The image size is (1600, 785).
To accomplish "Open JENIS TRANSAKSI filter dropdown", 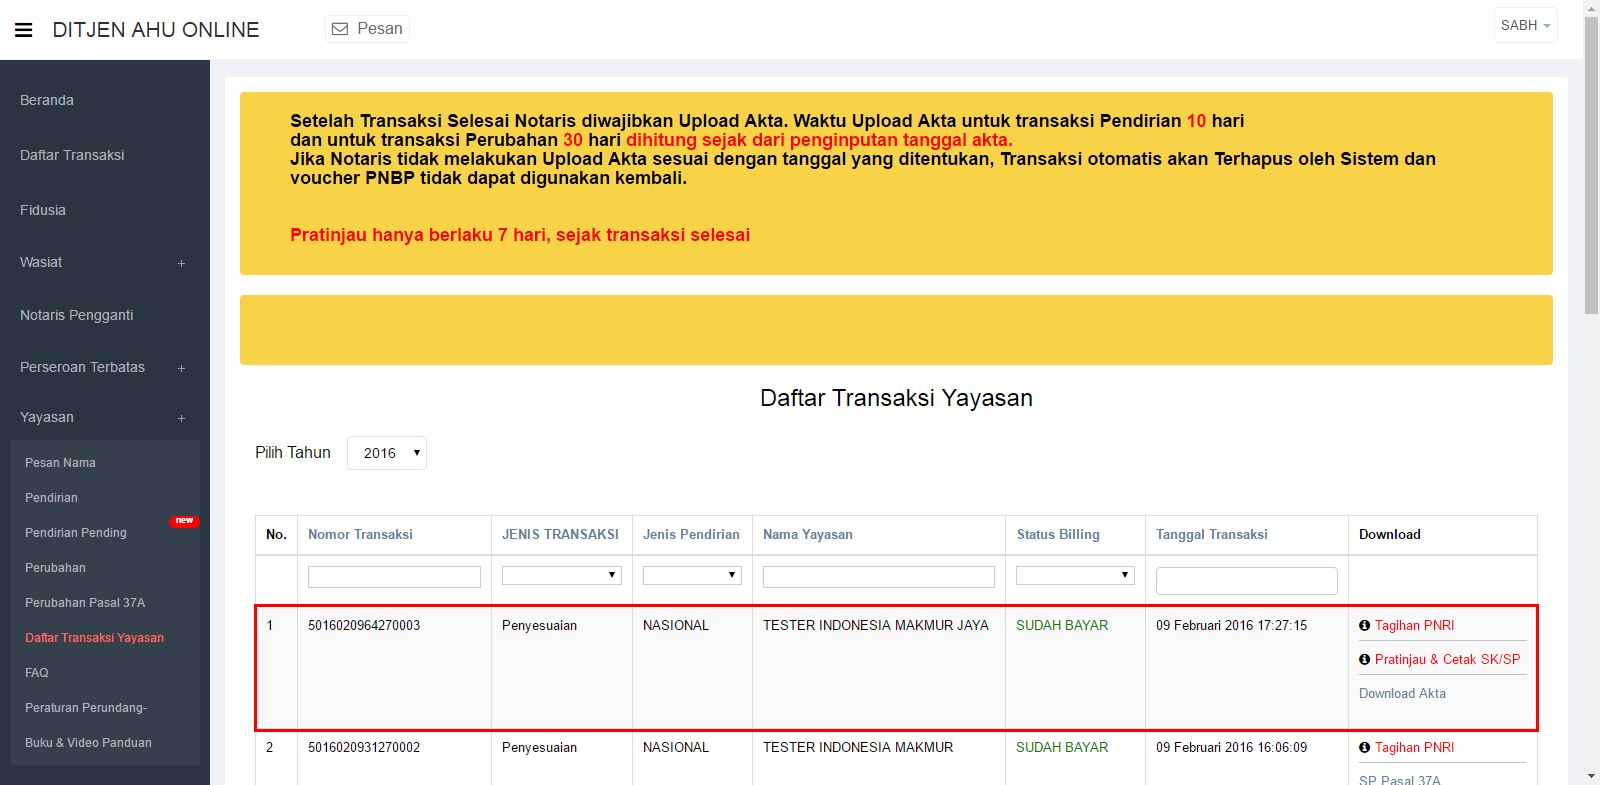I will [x=561, y=575].
